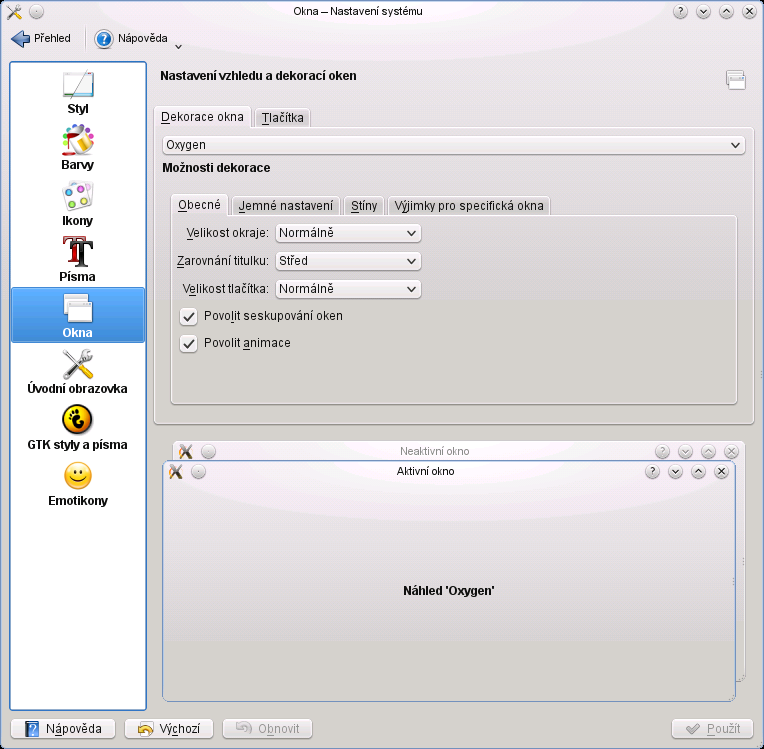The width and height of the screenshot is (764, 749).
Task: Click help button in Aktivní okno preview
Action: click(652, 472)
